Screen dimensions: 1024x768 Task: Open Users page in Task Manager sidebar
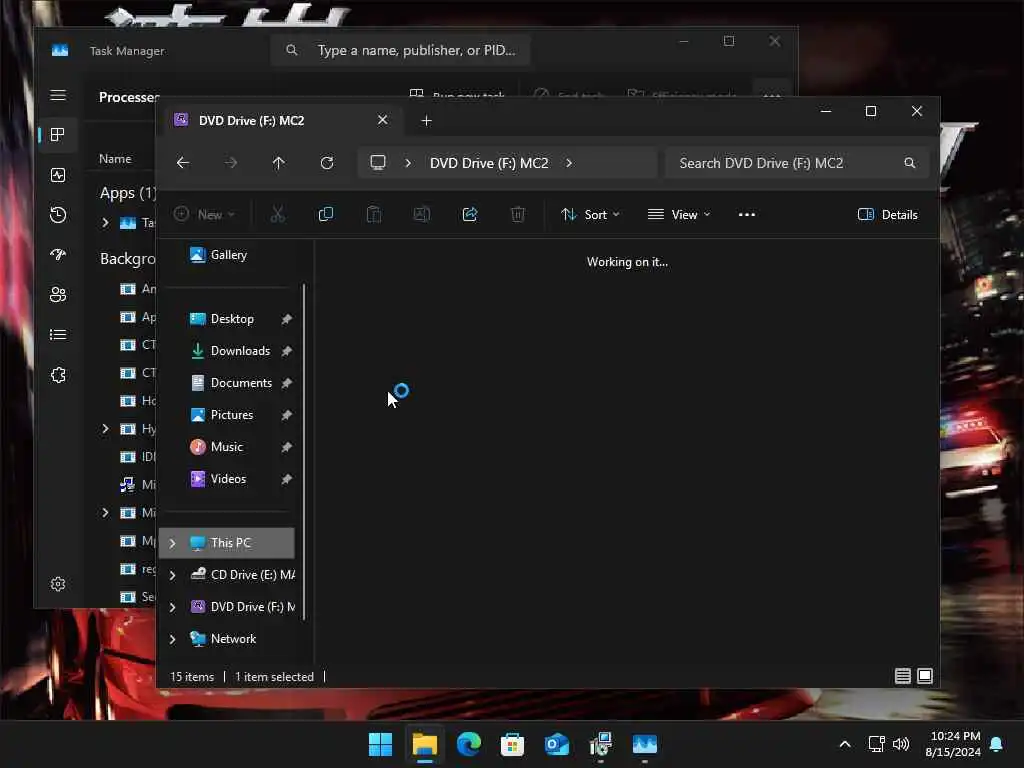point(58,295)
